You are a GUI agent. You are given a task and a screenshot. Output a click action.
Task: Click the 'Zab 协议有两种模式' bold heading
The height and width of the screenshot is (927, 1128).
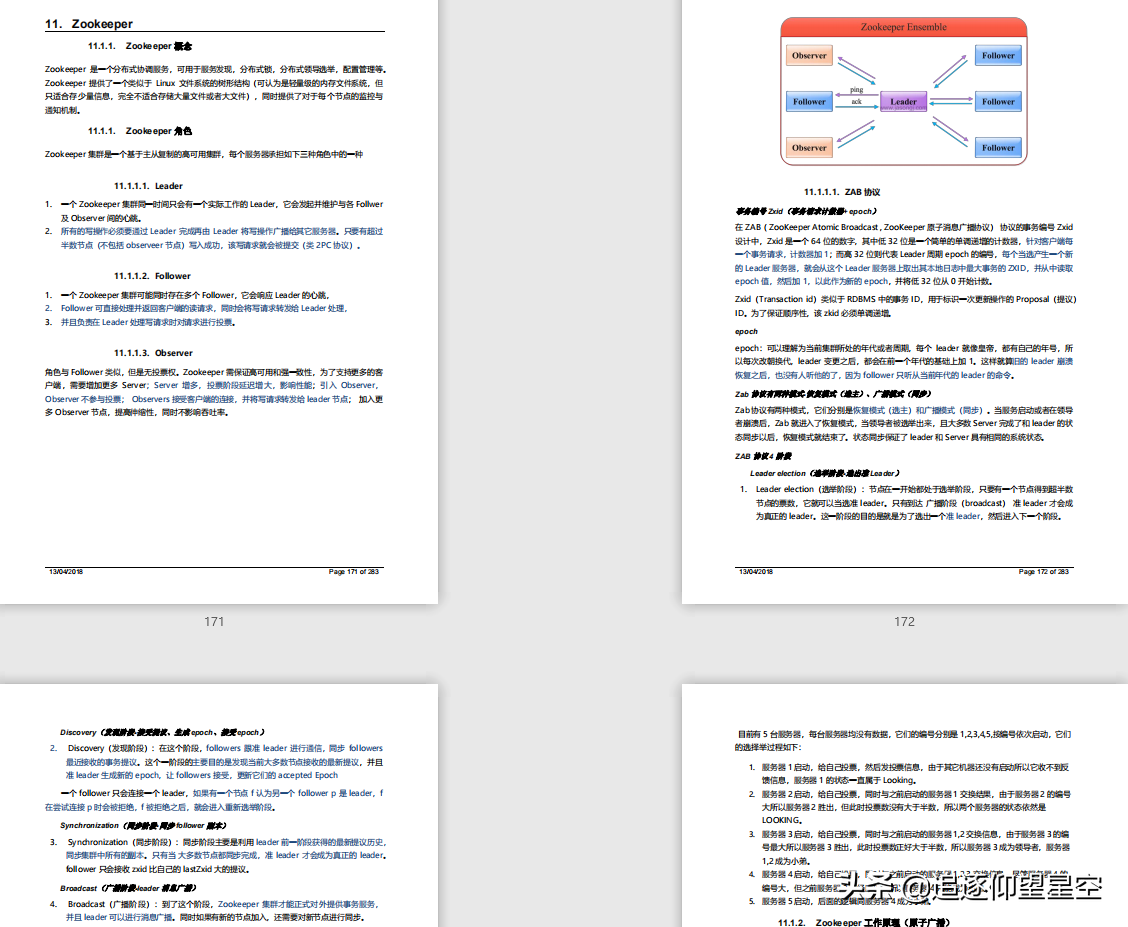pos(832,394)
